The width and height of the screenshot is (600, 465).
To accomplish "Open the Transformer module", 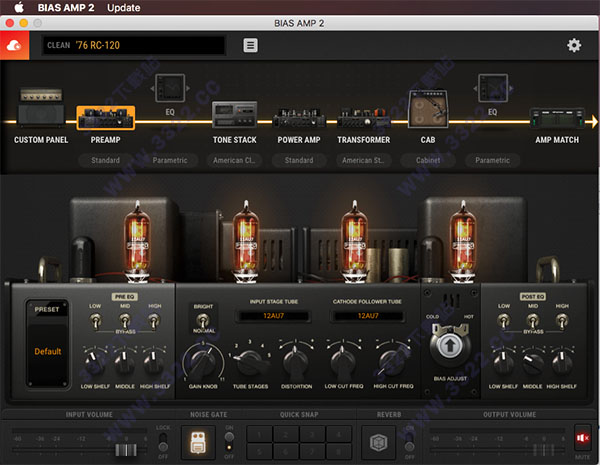I will click(x=362, y=120).
